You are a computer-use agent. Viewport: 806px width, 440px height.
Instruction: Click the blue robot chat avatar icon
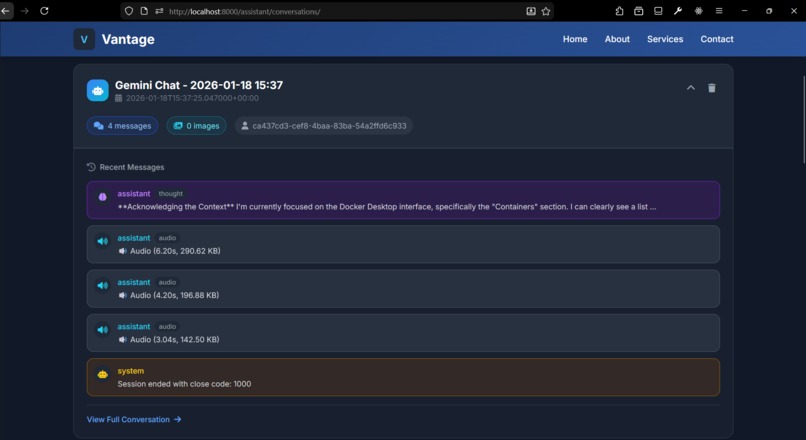[x=98, y=90]
